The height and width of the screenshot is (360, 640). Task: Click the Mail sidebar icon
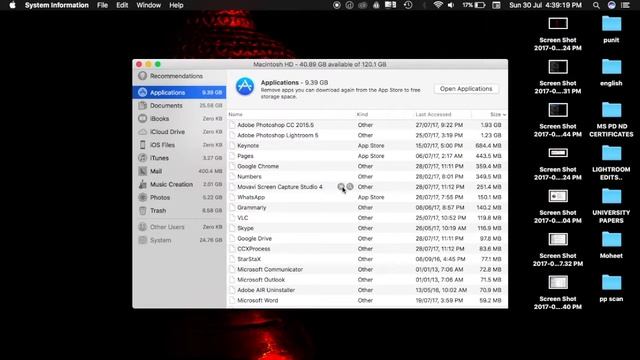[142, 171]
